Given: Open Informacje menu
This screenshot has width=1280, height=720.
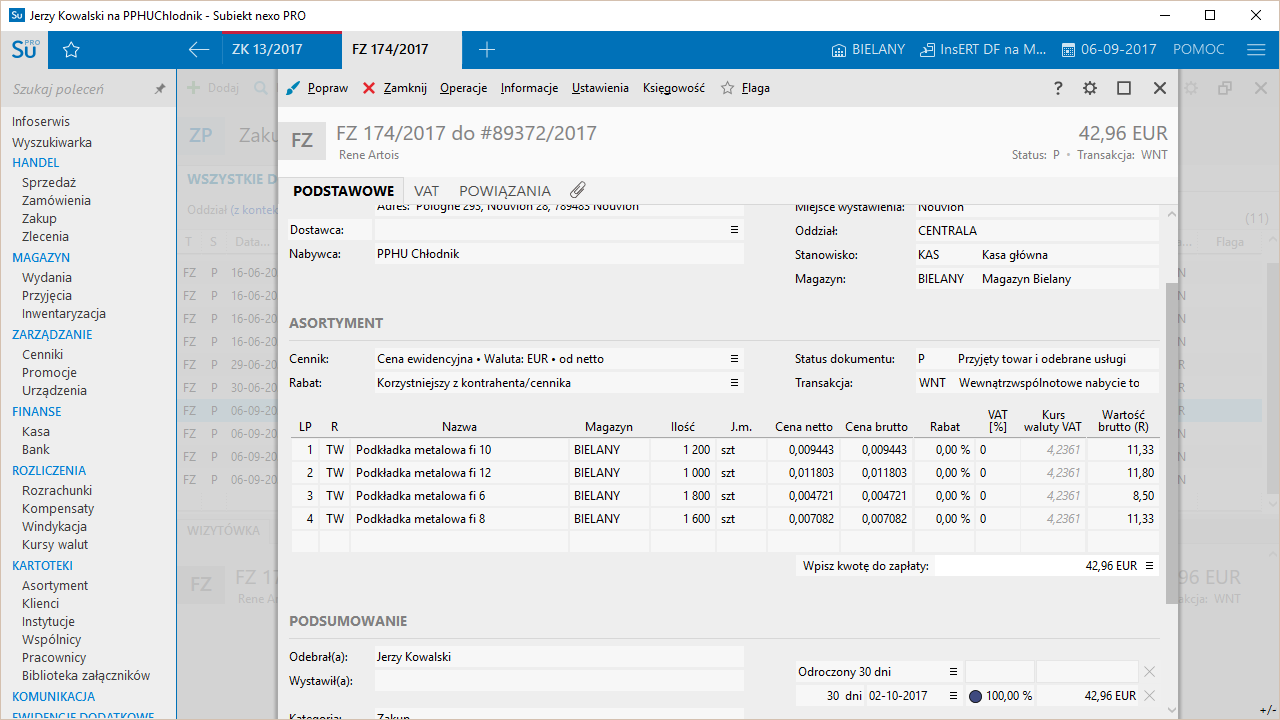Looking at the screenshot, I should pyautogui.click(x=529, y=88).
